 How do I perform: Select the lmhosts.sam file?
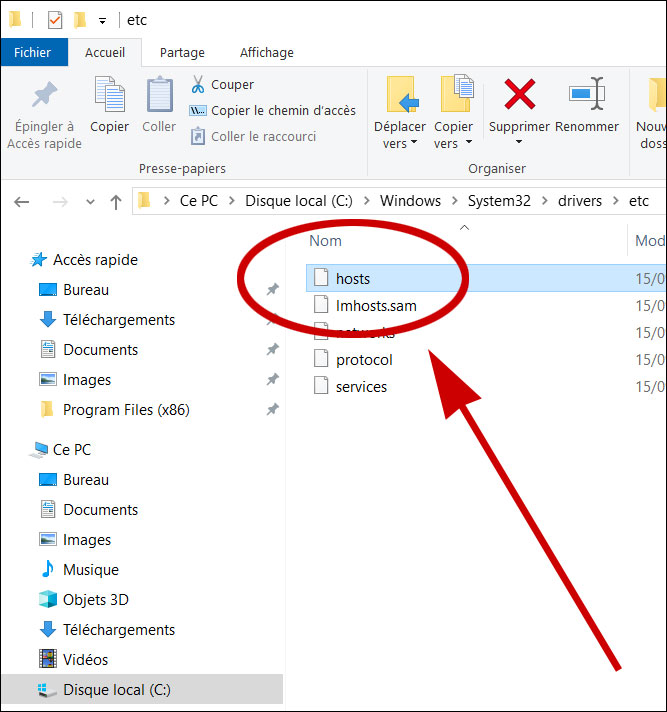376,306
